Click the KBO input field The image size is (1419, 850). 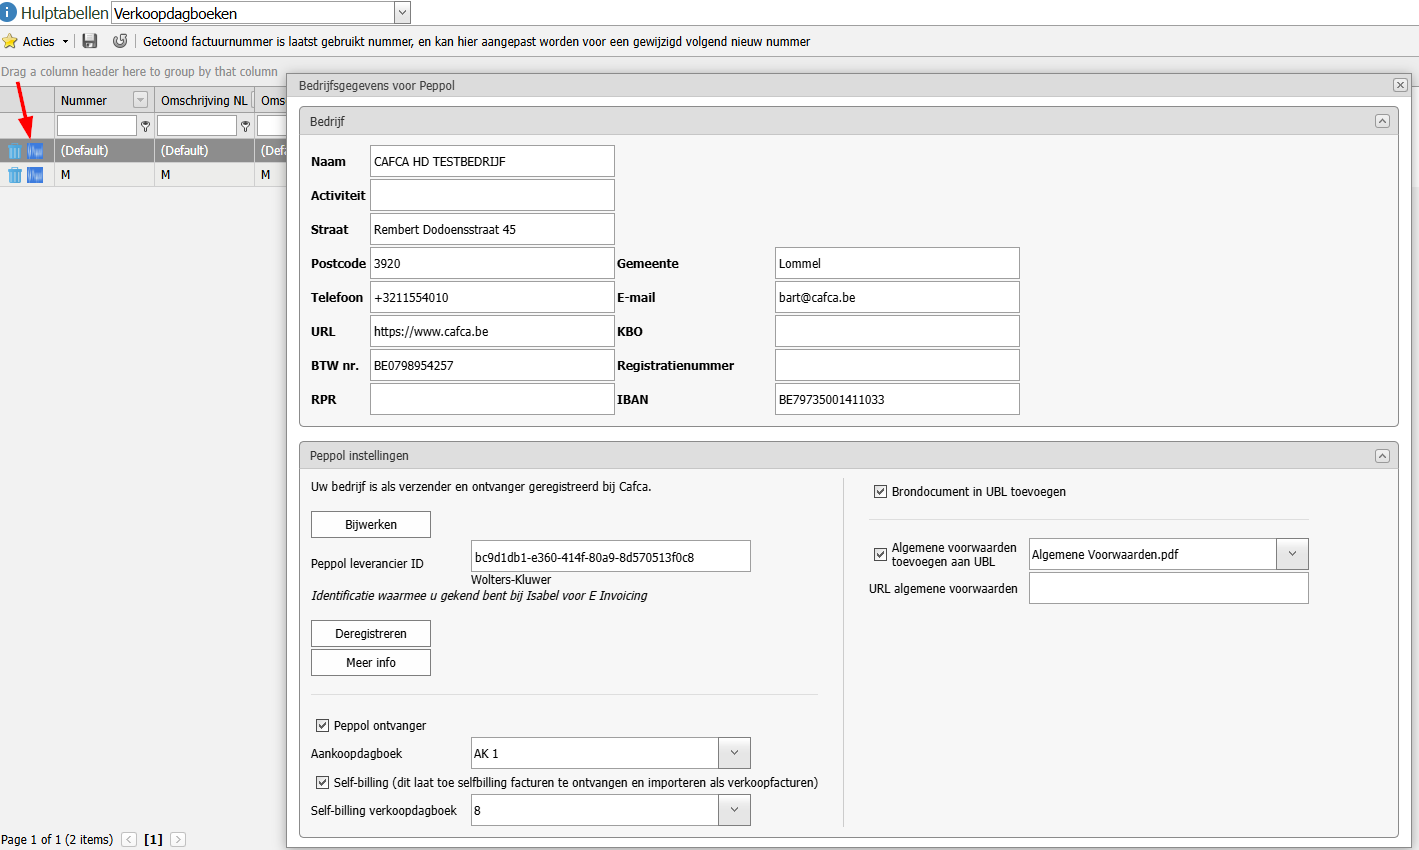pyautogui.click(x=897, y=331)
